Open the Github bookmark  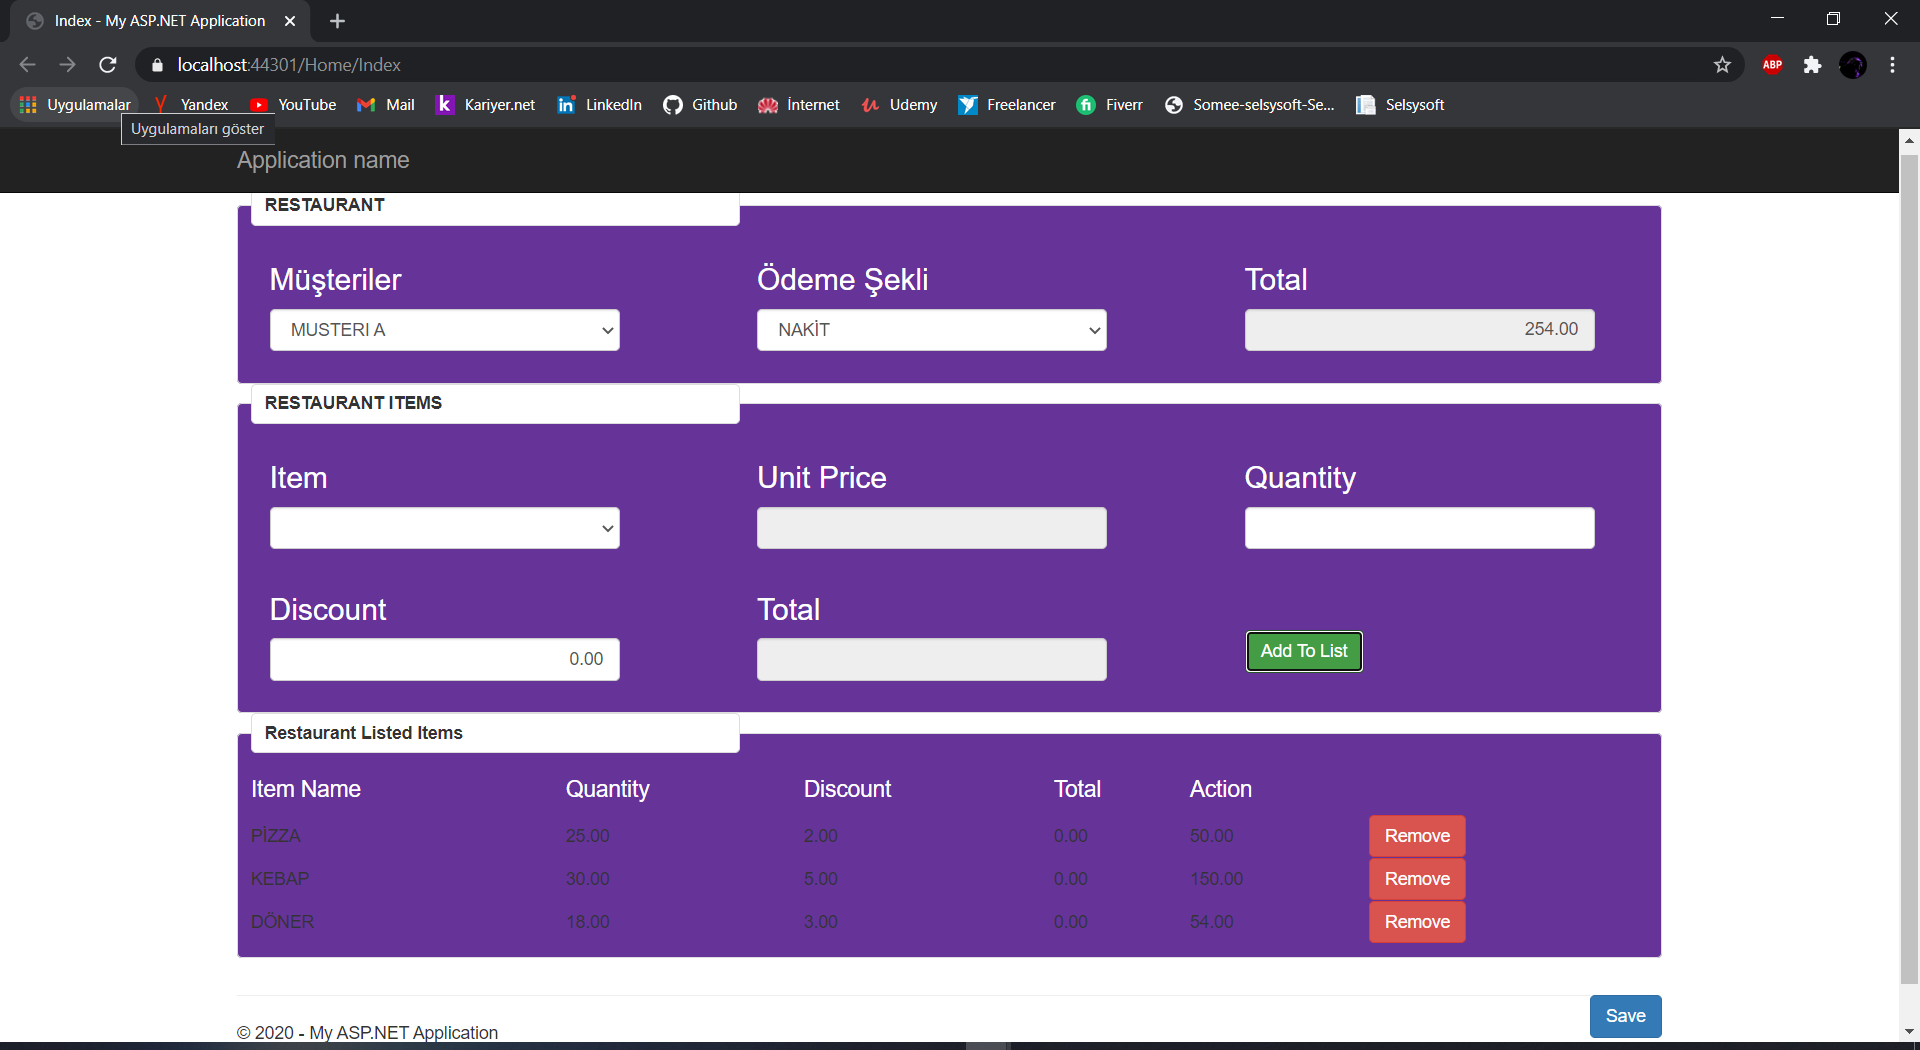pos(700,104)
